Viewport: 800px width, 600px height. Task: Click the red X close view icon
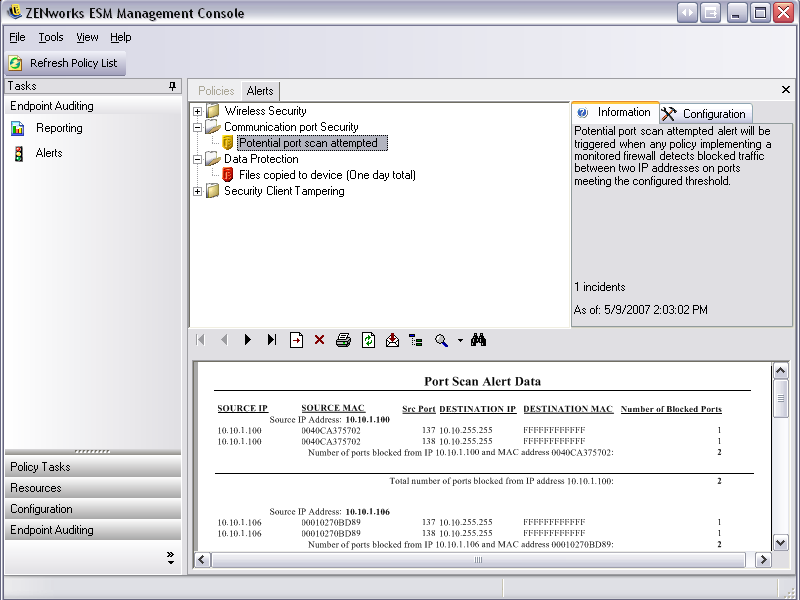pyautogui.click(x=319, y=340)
